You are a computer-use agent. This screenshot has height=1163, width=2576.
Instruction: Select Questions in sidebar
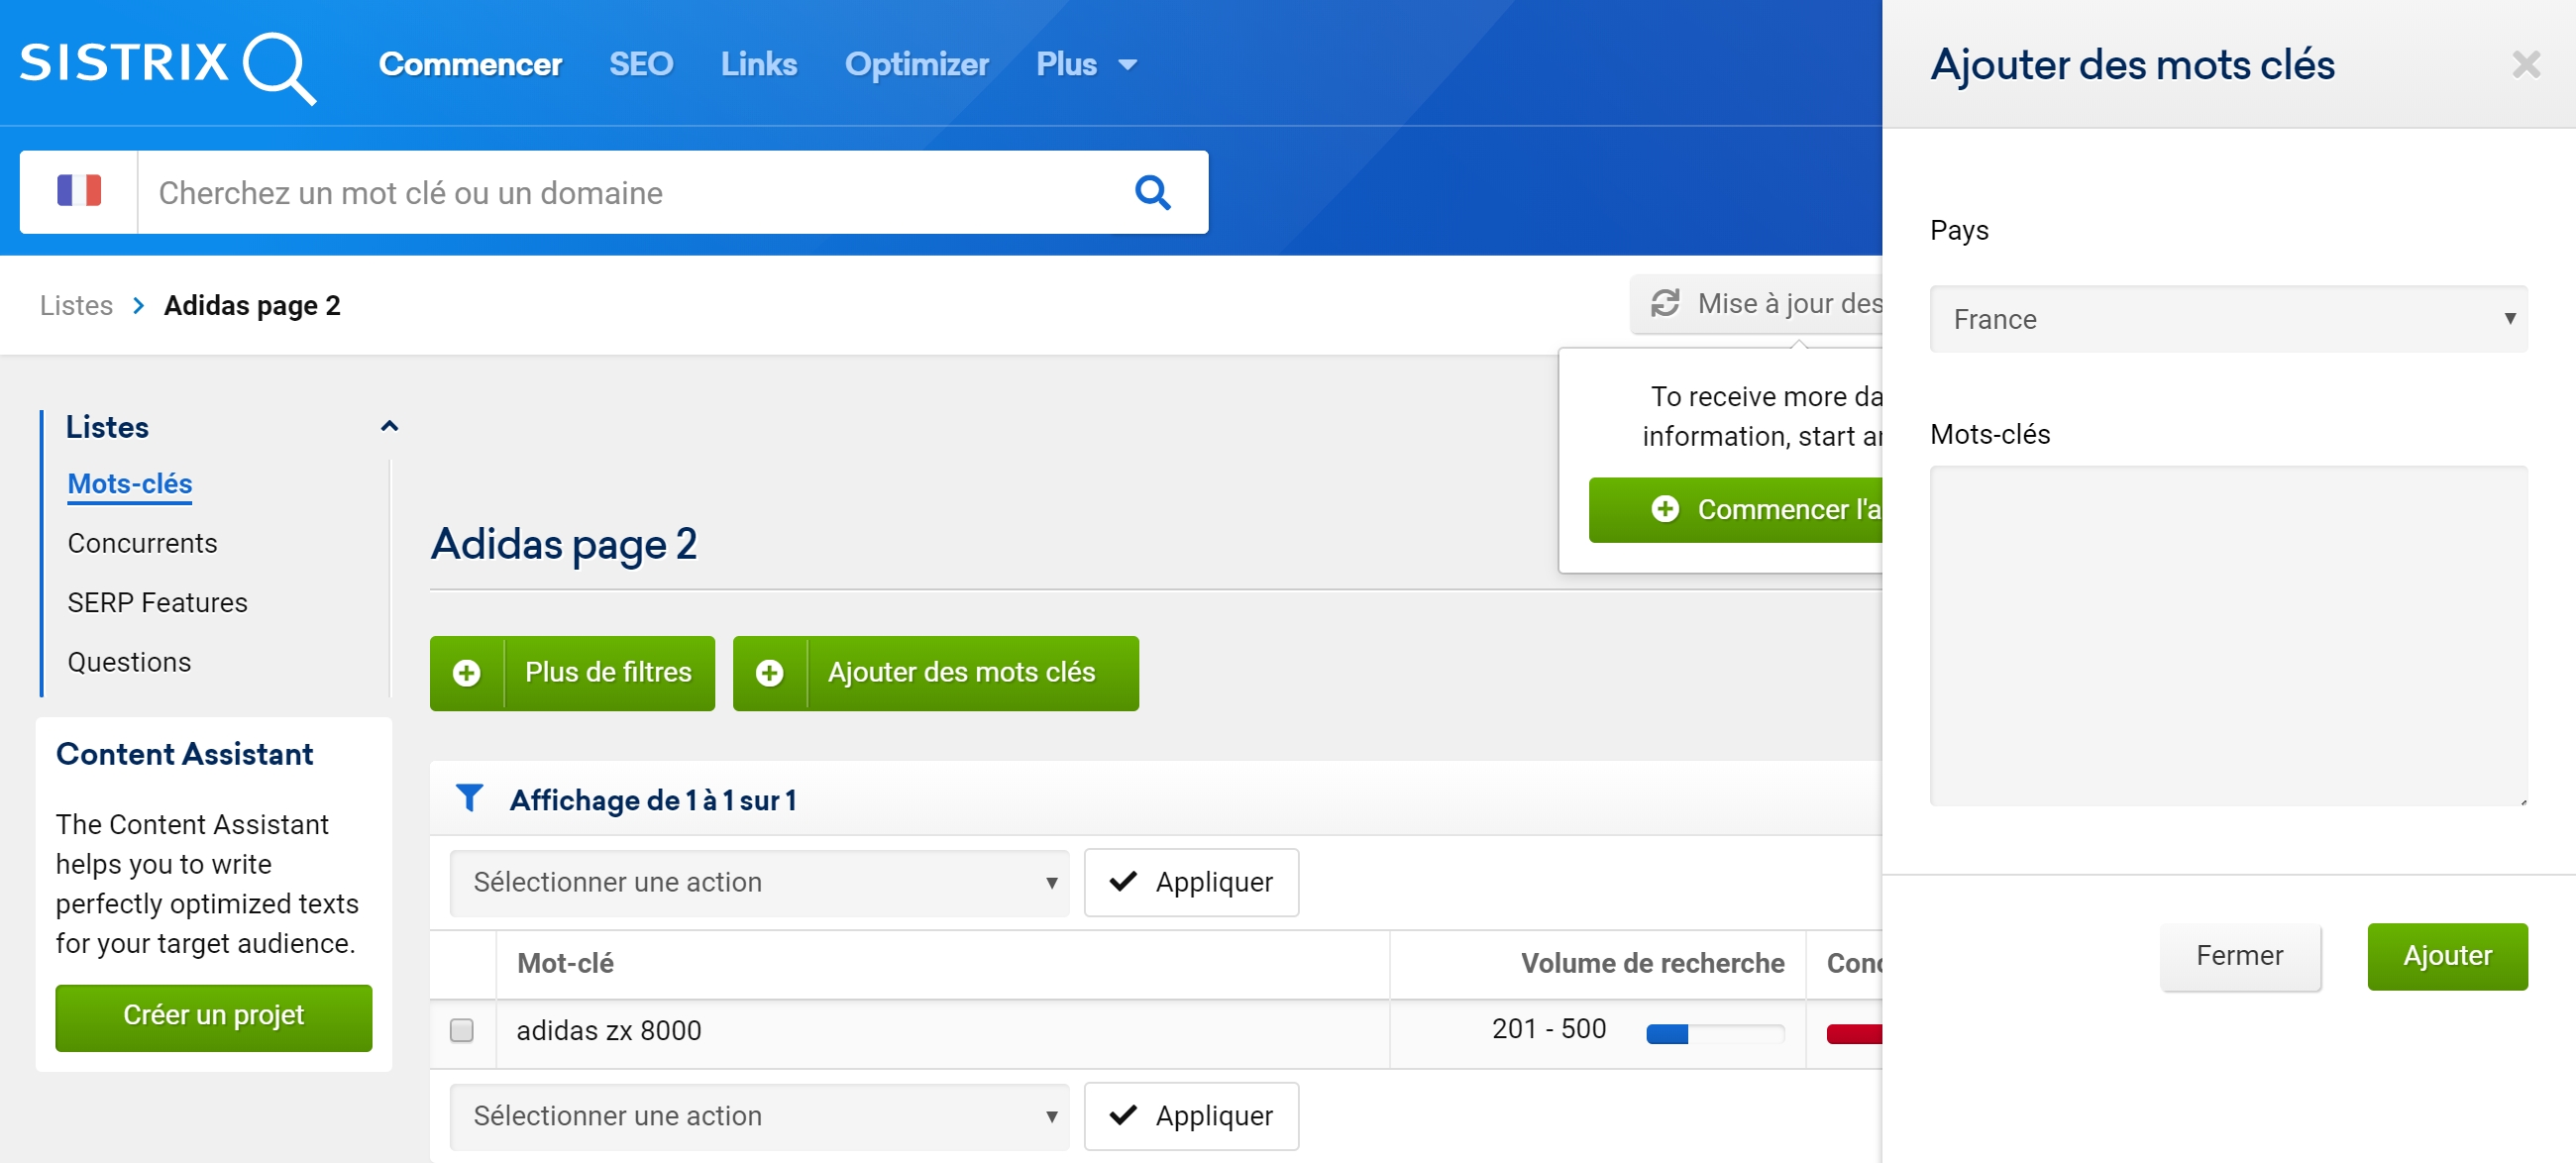[x=129, y=662]
